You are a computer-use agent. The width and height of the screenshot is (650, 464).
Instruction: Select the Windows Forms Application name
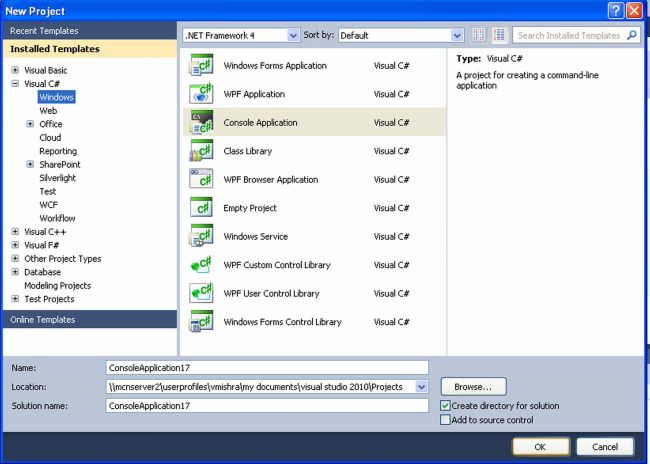(x=275, y=66)
